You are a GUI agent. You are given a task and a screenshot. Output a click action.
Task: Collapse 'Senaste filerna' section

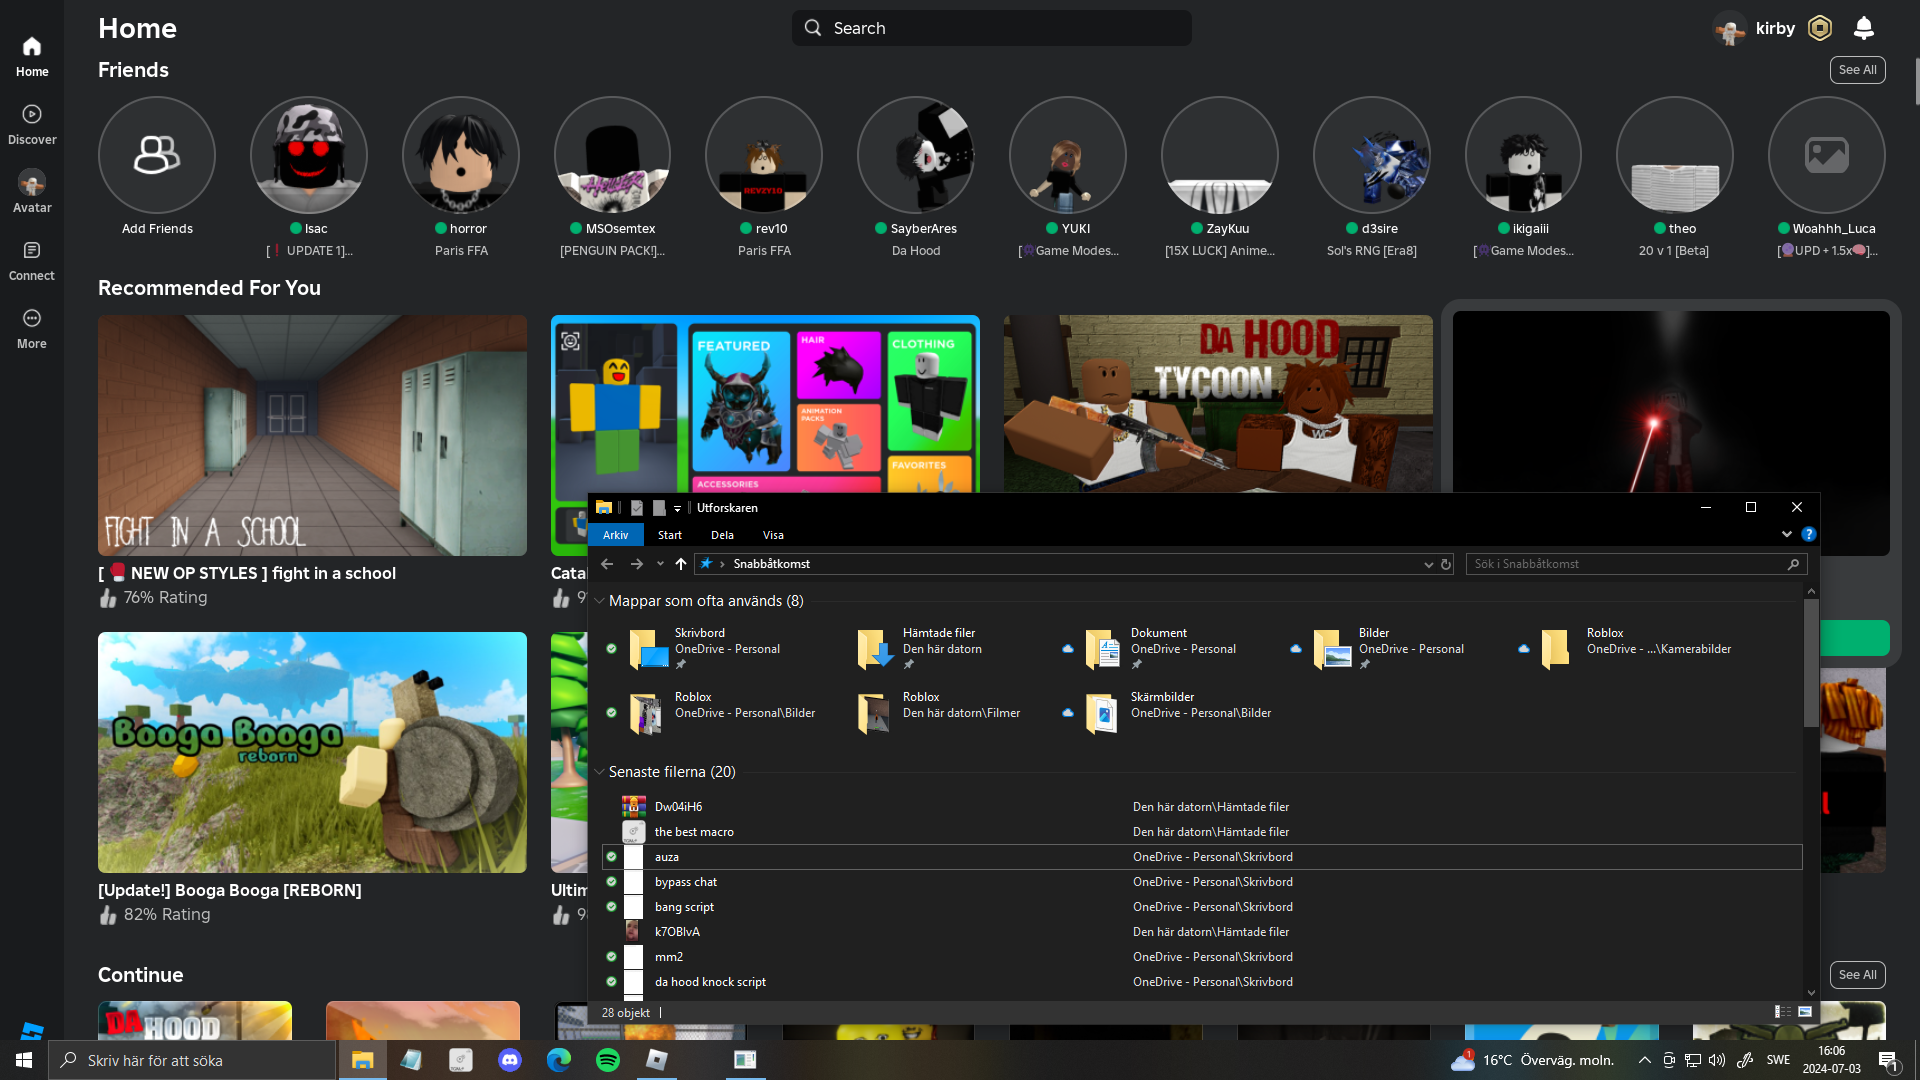click(x=600, y=772)
